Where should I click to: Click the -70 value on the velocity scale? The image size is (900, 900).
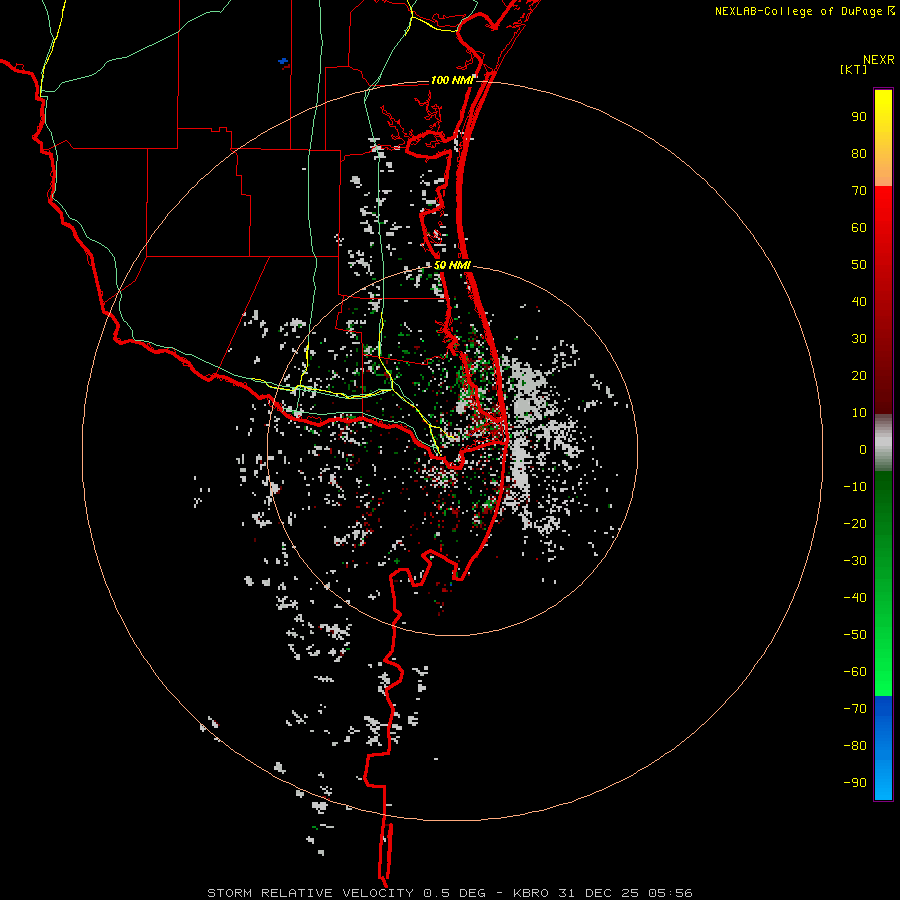[855, 709]
